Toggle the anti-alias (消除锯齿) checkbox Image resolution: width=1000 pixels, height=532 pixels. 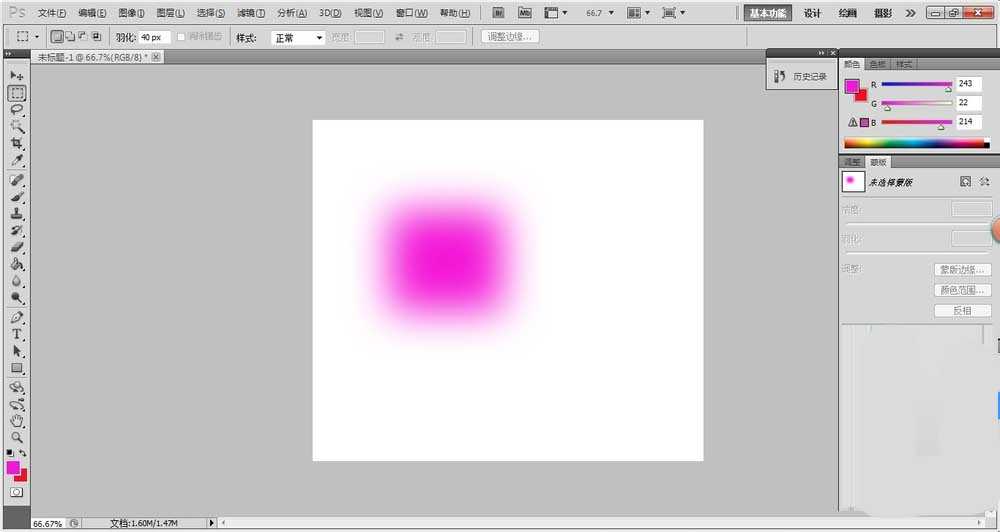pyautogui.click(x=181, y=37)
